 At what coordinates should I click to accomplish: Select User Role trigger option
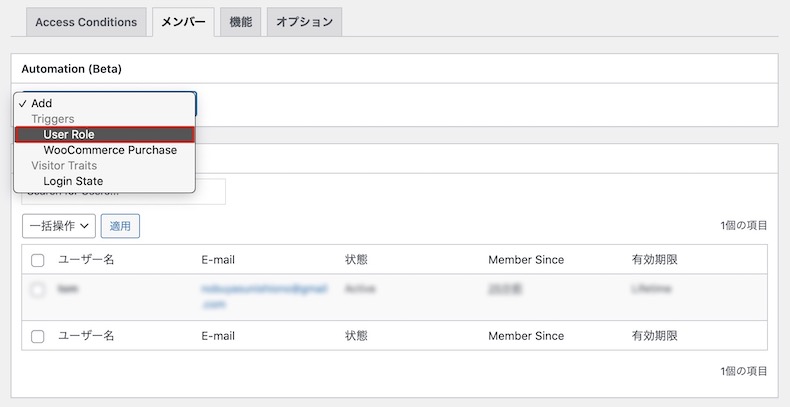click(104, 134)
